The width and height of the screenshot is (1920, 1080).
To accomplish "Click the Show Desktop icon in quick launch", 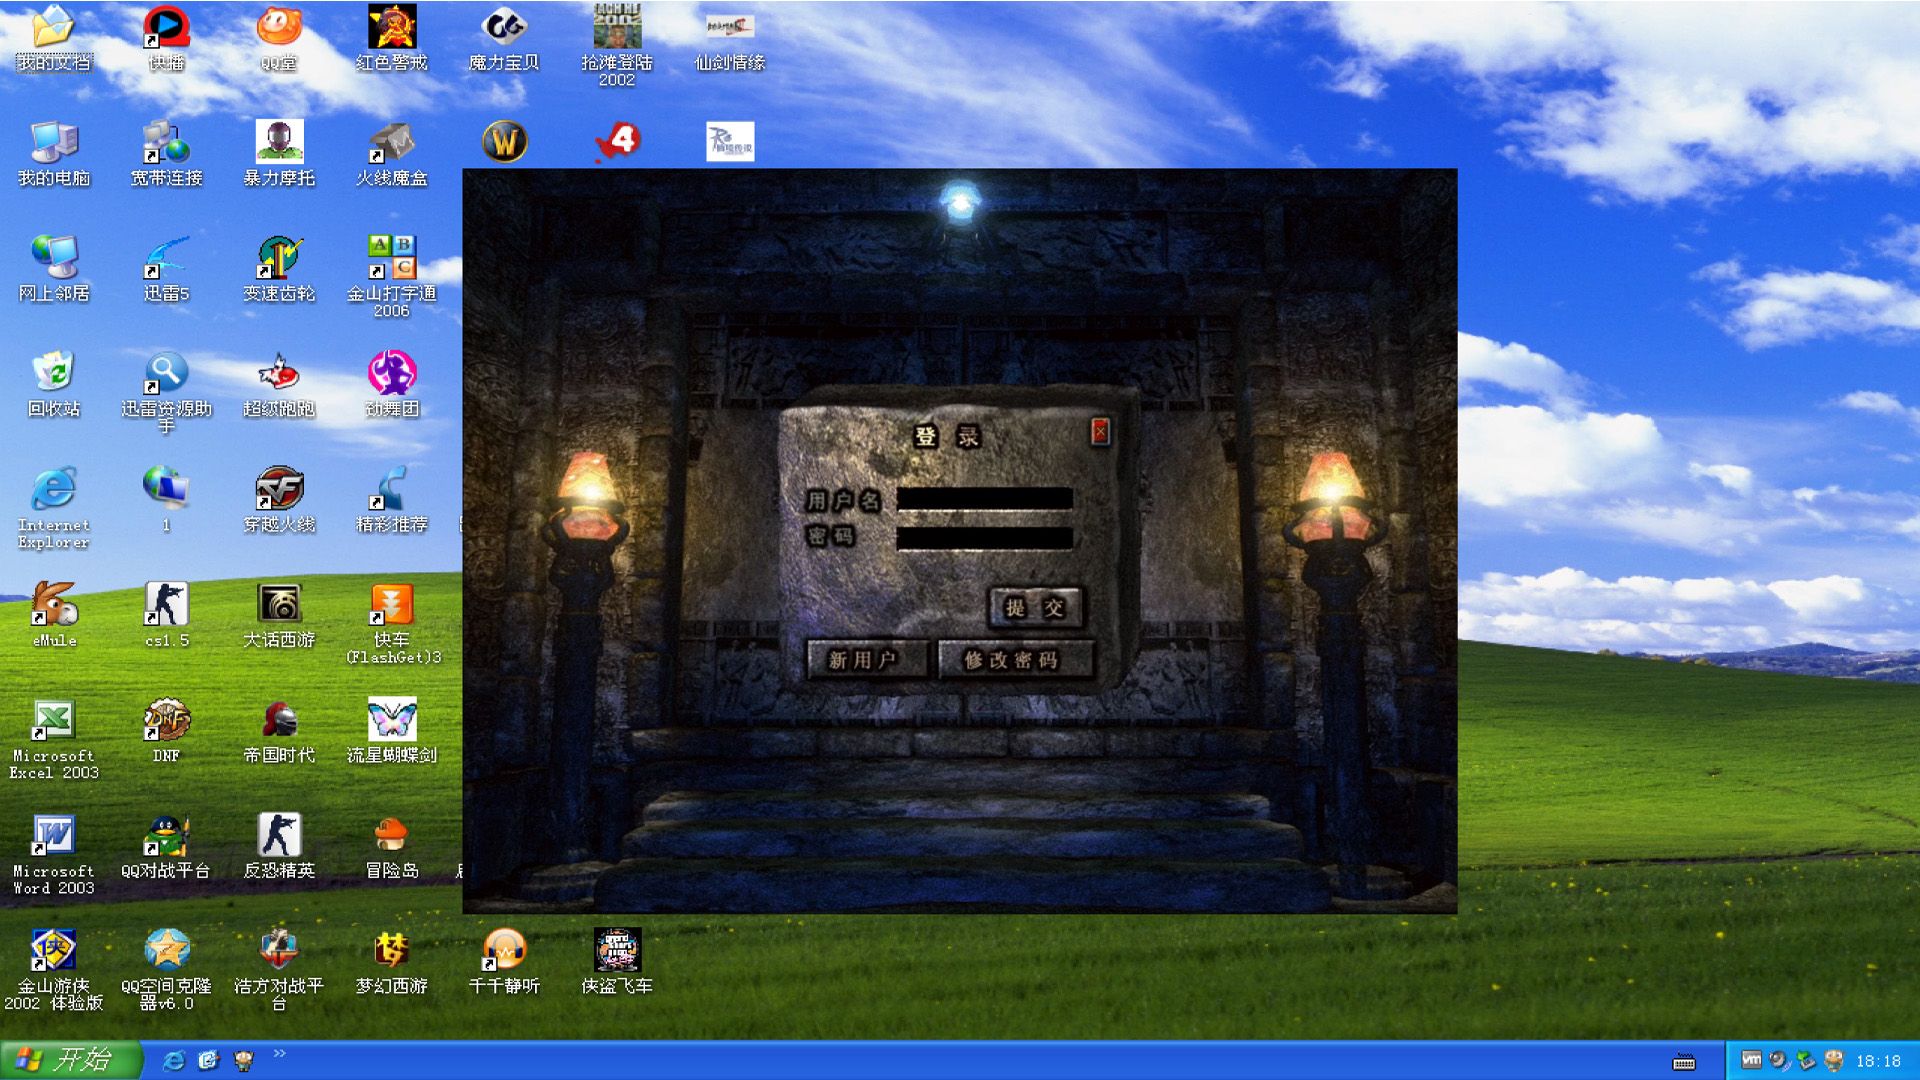I will [x=208, y=1060].
